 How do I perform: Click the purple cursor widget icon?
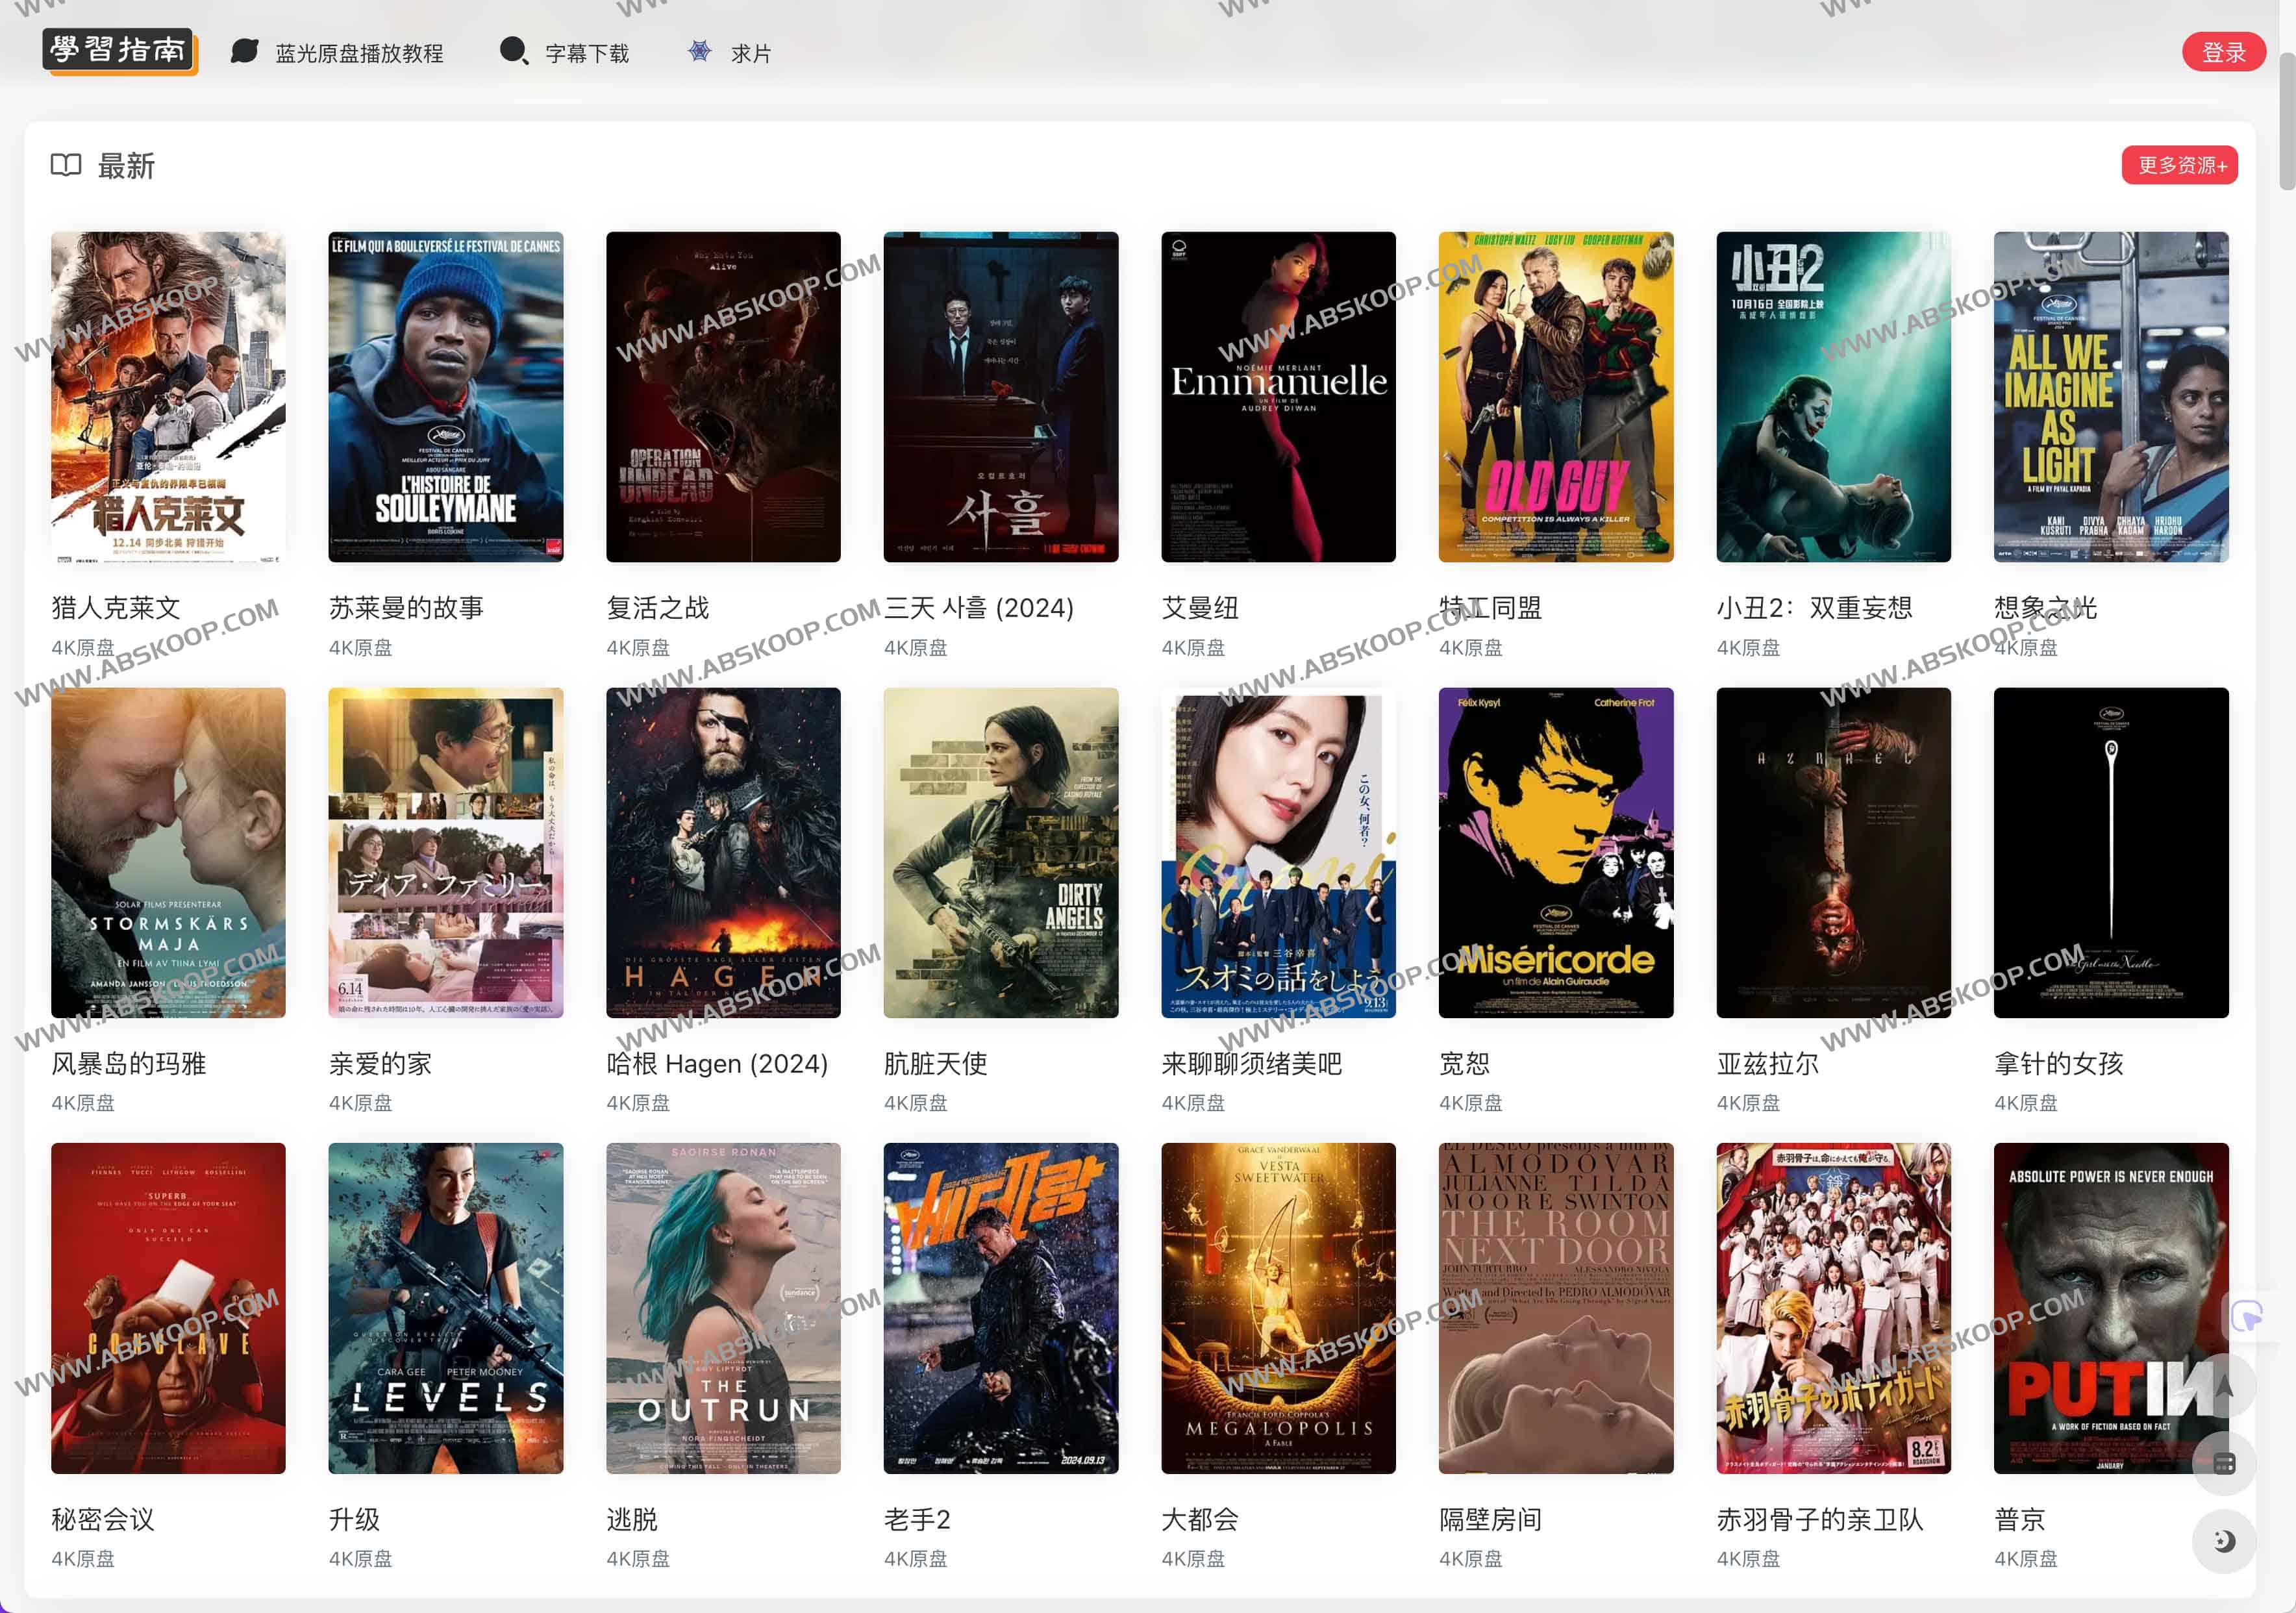[2246, 1316]
